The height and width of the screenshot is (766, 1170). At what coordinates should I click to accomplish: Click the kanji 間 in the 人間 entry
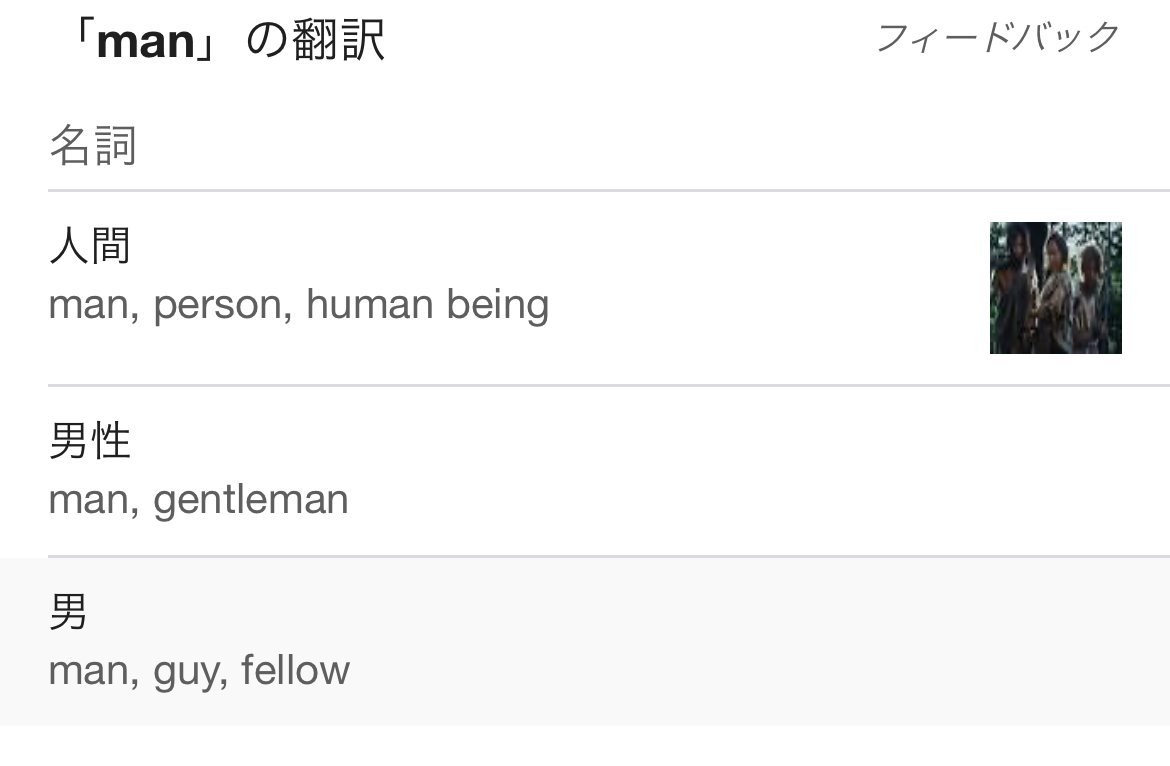tap(111, 245)
